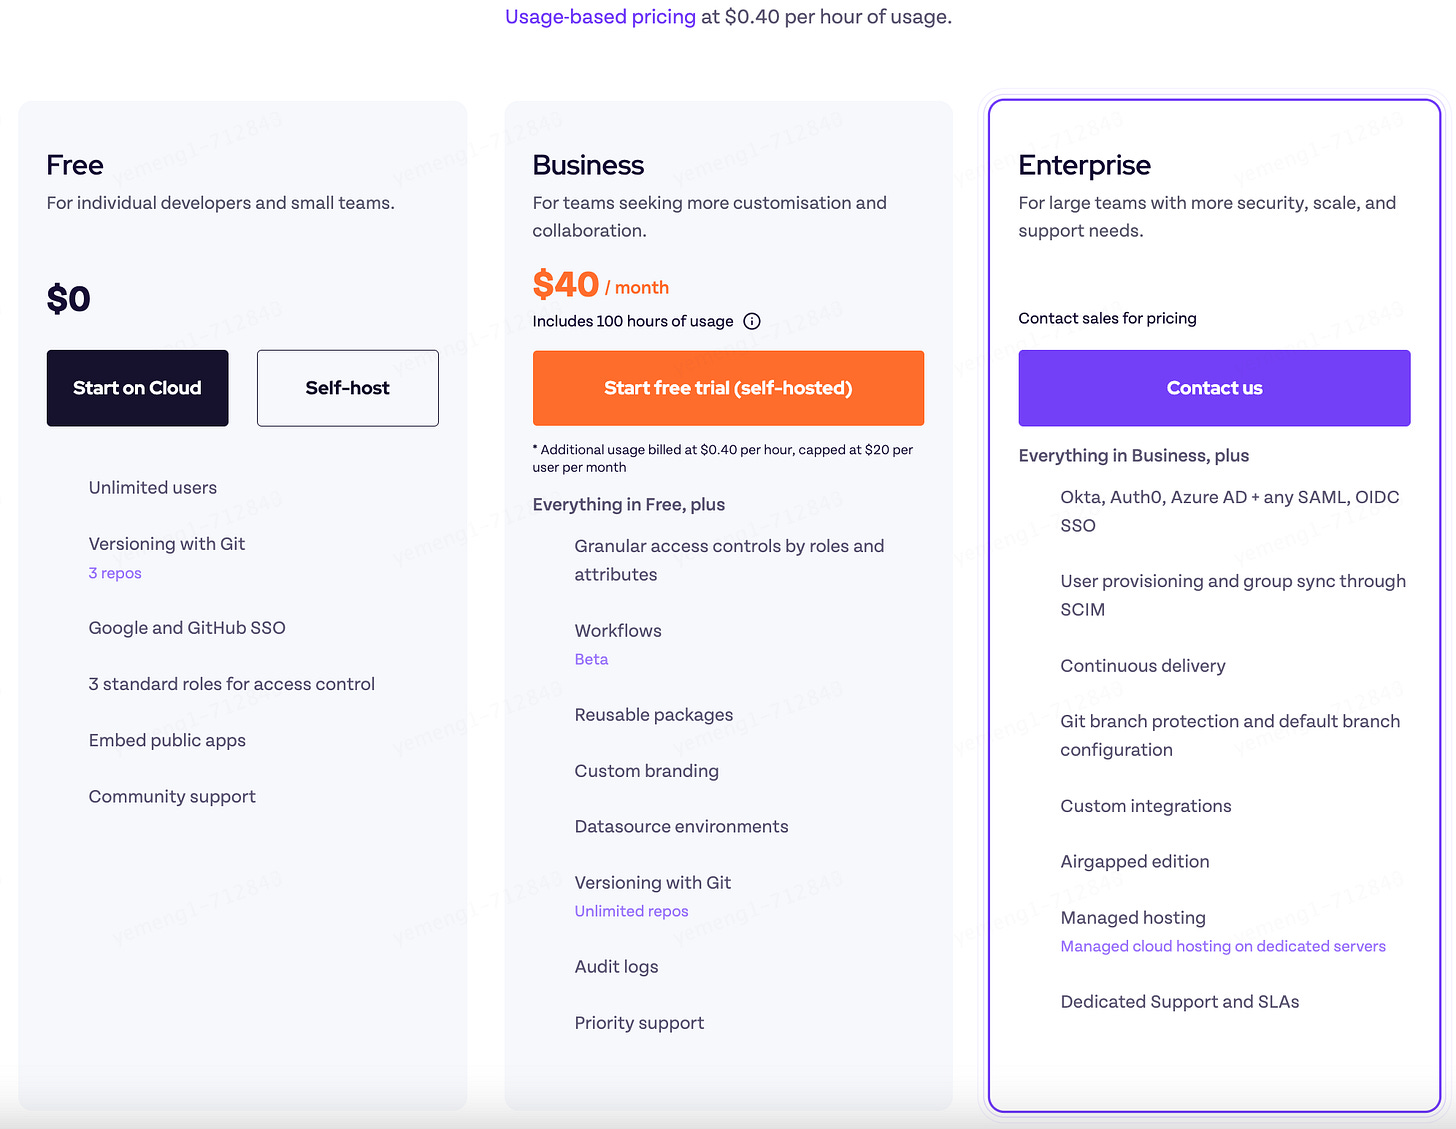Select the Audit logs feature item

coord(616,967)
